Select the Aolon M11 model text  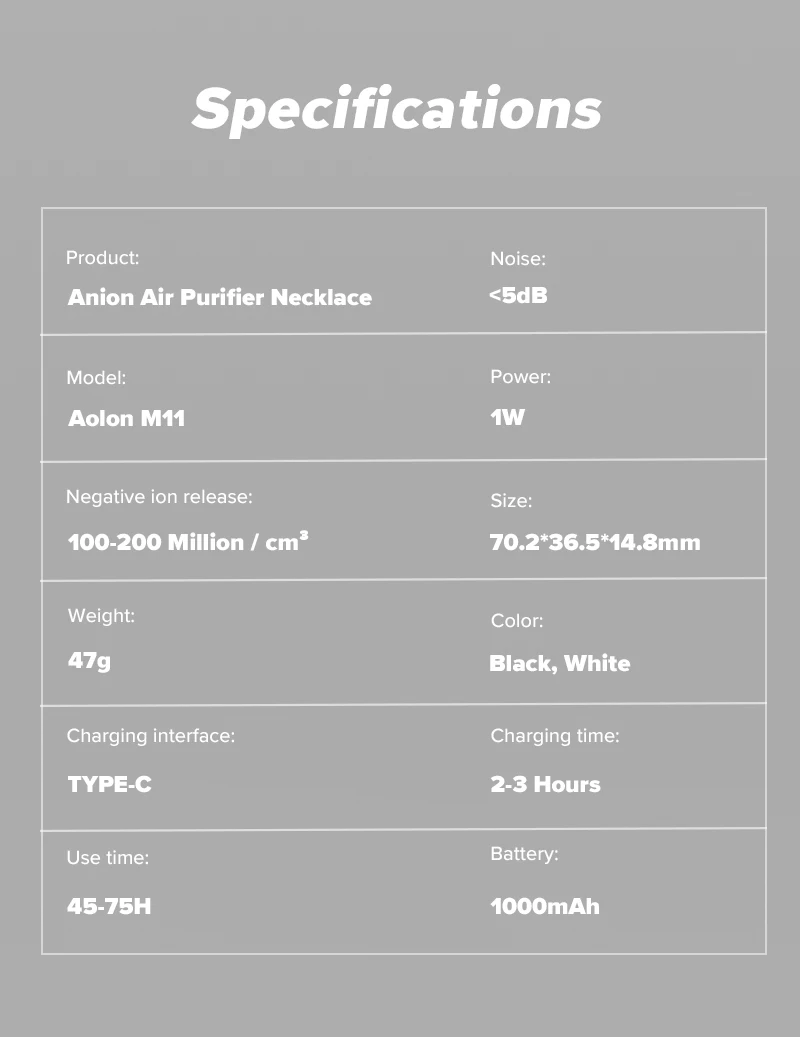(126, 418)
